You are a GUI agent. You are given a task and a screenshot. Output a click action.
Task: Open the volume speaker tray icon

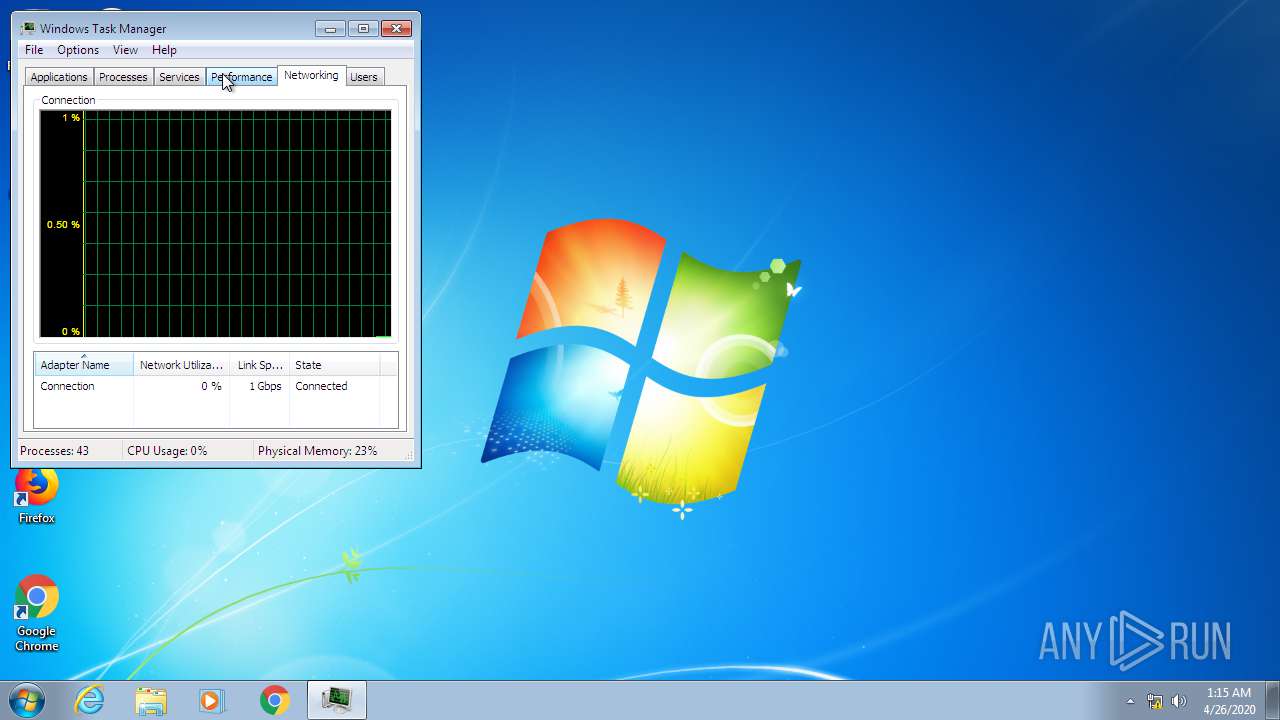click(1179, 701)
